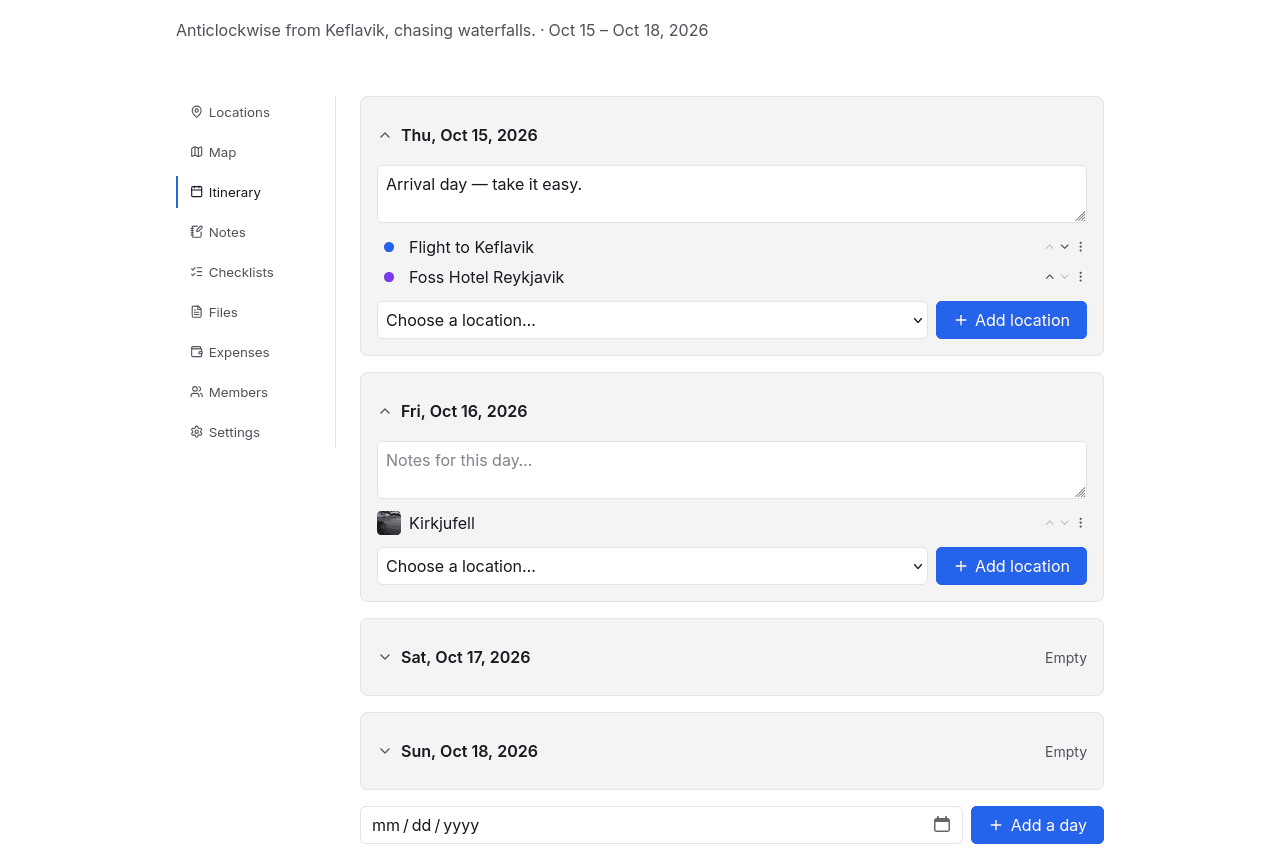
Task: Open more options for Kirkjufell
Action: (1080, 523)
